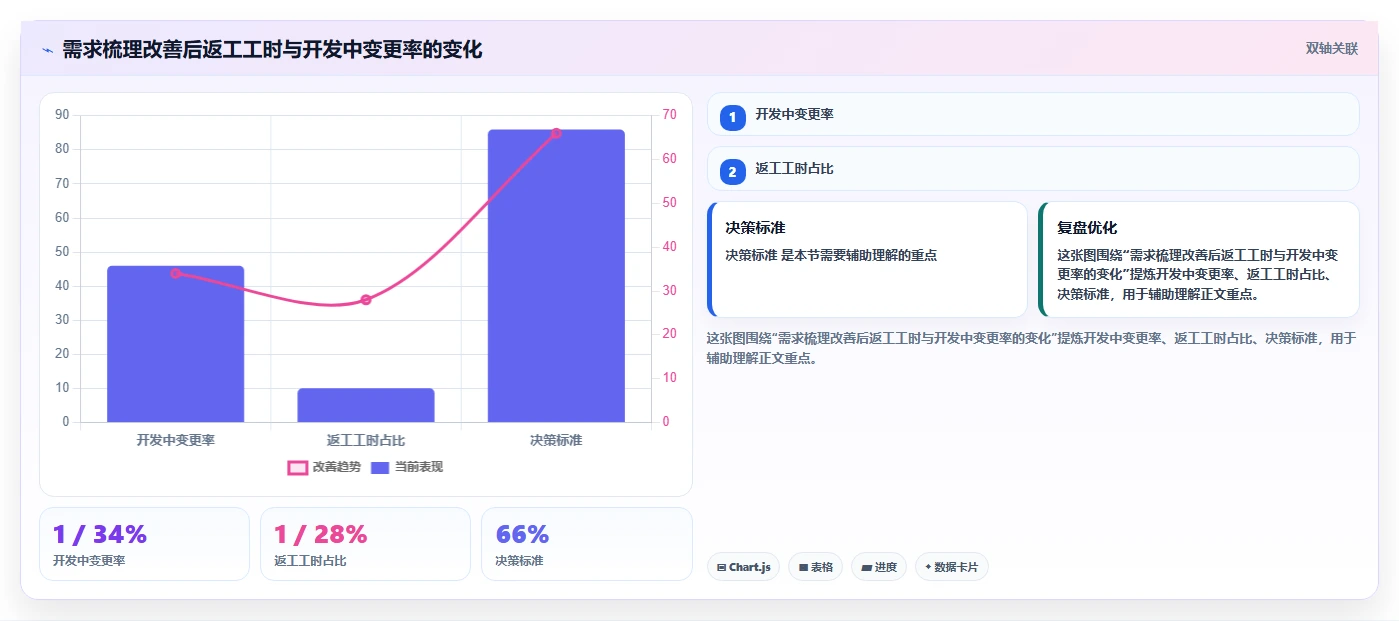Select the 返工工时占比 bar in chart

(x=366, y=405)
